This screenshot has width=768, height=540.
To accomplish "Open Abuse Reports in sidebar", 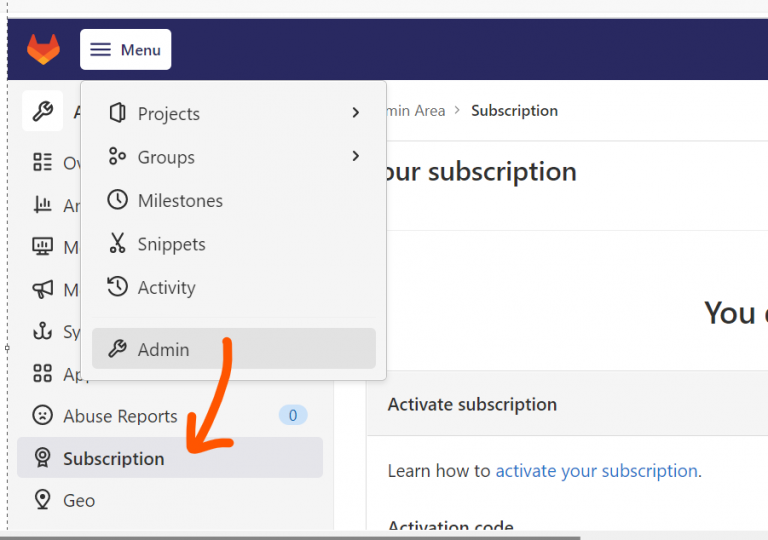I will [120, 416].
